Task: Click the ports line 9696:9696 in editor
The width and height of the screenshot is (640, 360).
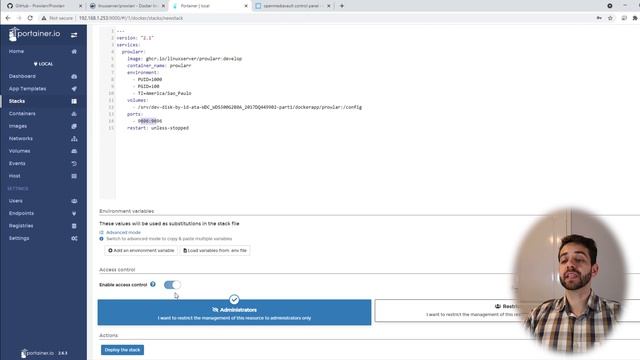Action: point(150,121)
